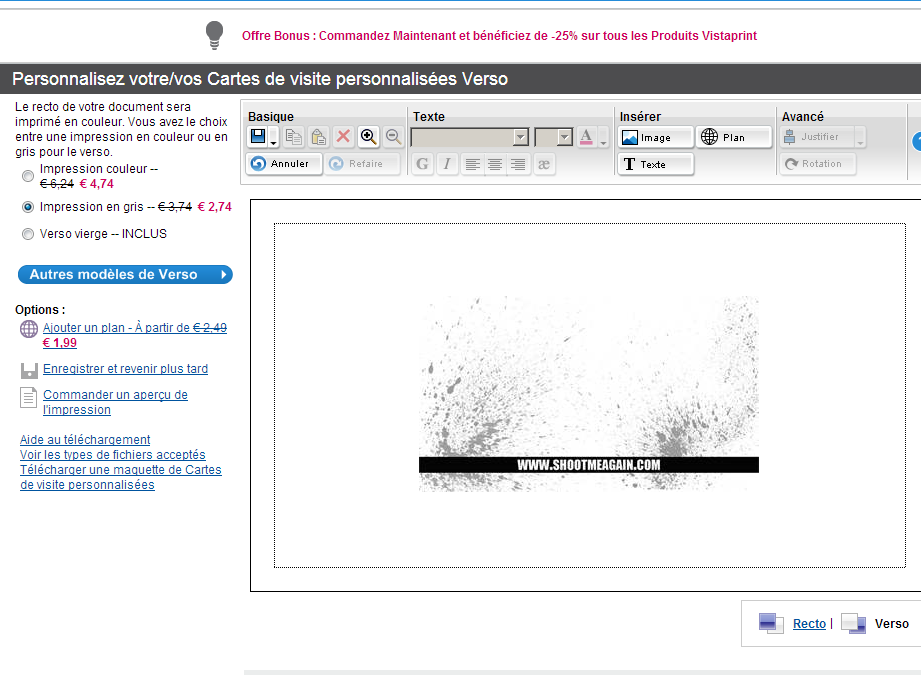
Task: Open the Aide au téléchargement link
Action: pyautogui.click(x=85, y=439)
